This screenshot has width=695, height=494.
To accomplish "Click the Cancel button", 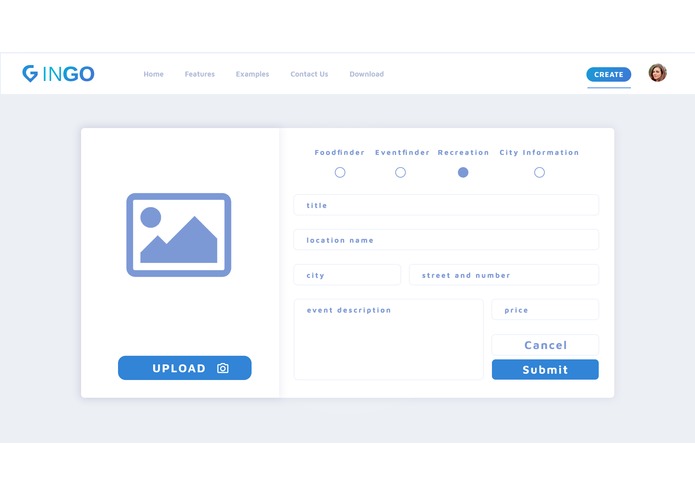I will (x=545, y=345).
